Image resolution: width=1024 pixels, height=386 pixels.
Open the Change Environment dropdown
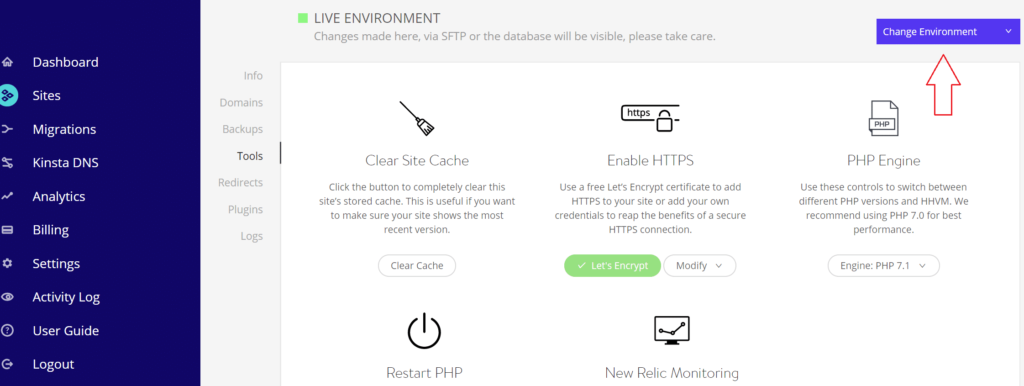(948, 31)
